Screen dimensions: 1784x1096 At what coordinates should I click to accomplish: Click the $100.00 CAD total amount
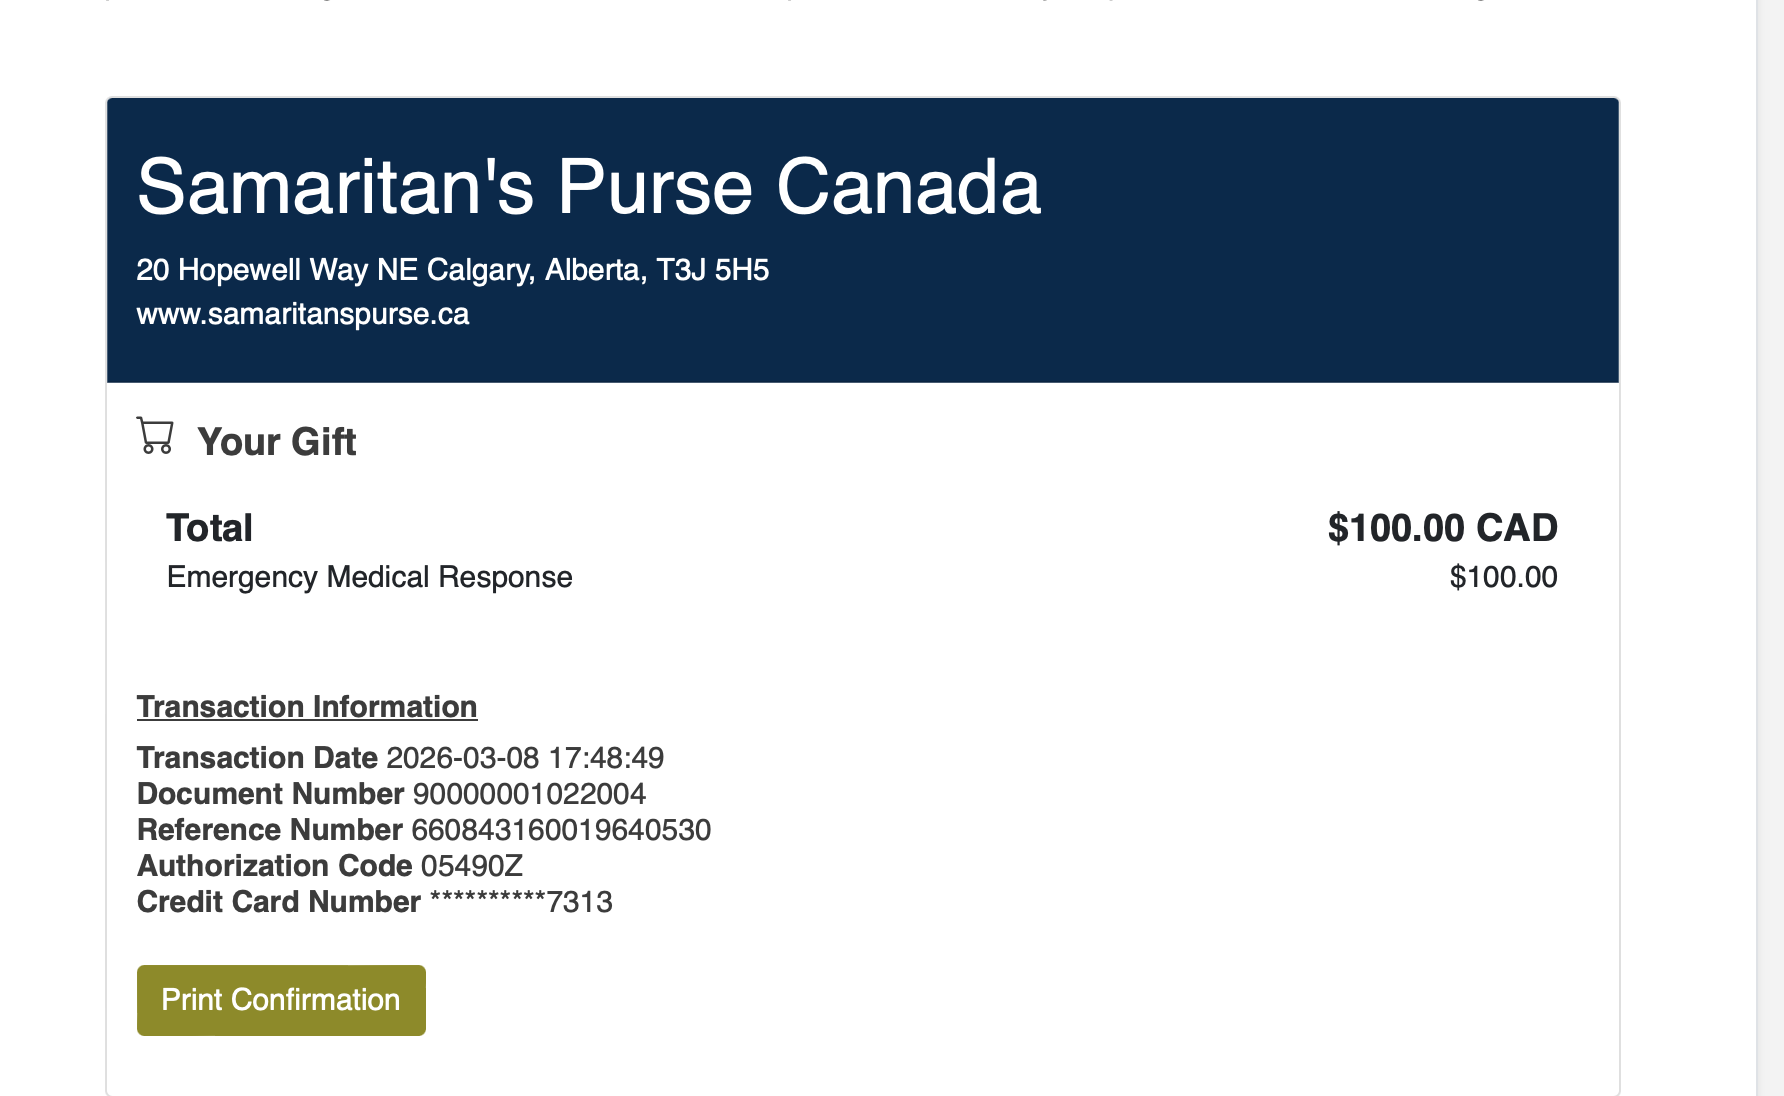tap(1442, 528)
